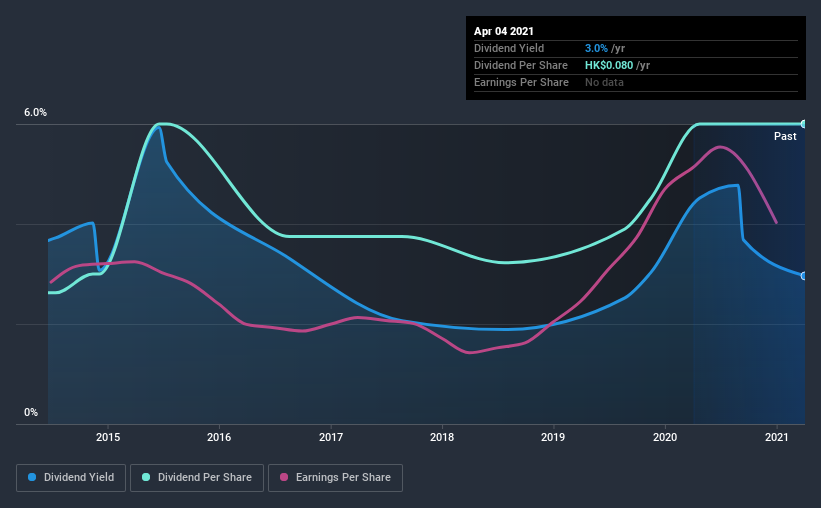Viewport: 821px width, 508px height.
Task: Toggle the Dividend Per Share legend button
Action: click(x=197, y=478)
